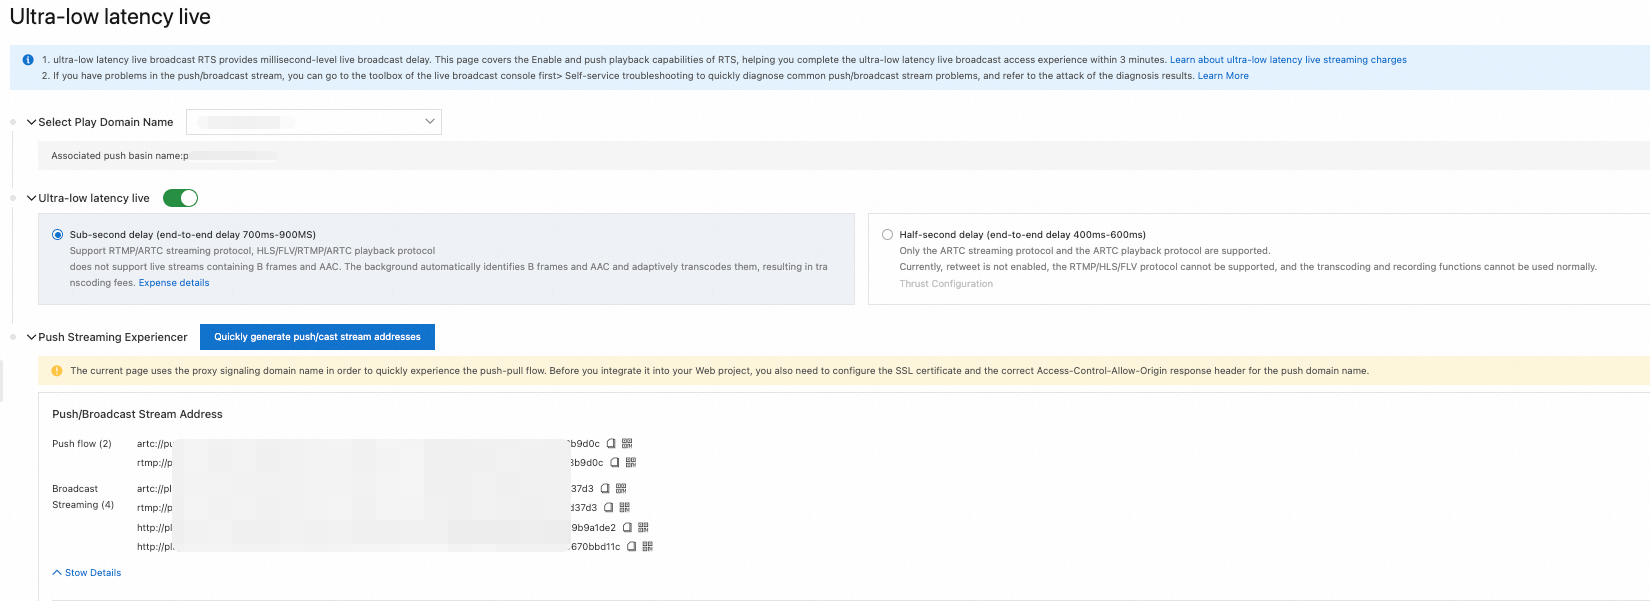The height and width of the screenshot is (601, 1650).
Task: Click Stow Details to collapse addresses
Action: 87,573
